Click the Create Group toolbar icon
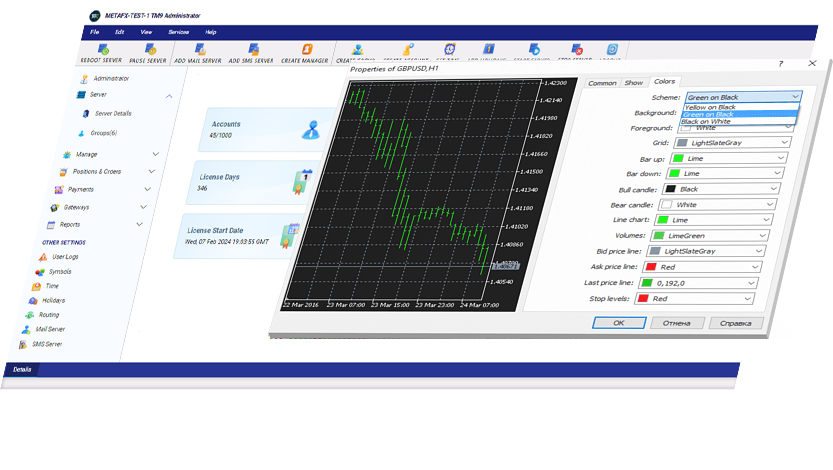Image resolution: width=833 pixels, height=470 pixels. (358, 49)
